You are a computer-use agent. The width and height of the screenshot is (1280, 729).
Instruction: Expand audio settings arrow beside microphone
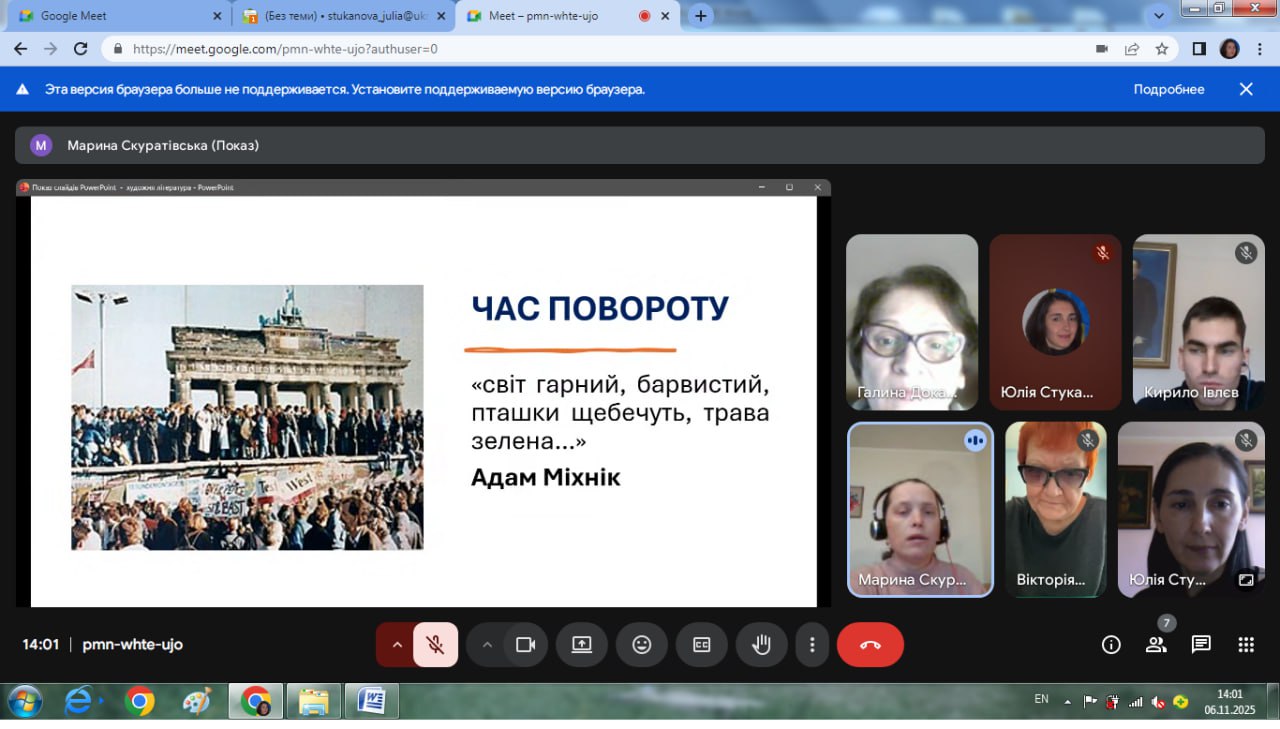point(396,645)
